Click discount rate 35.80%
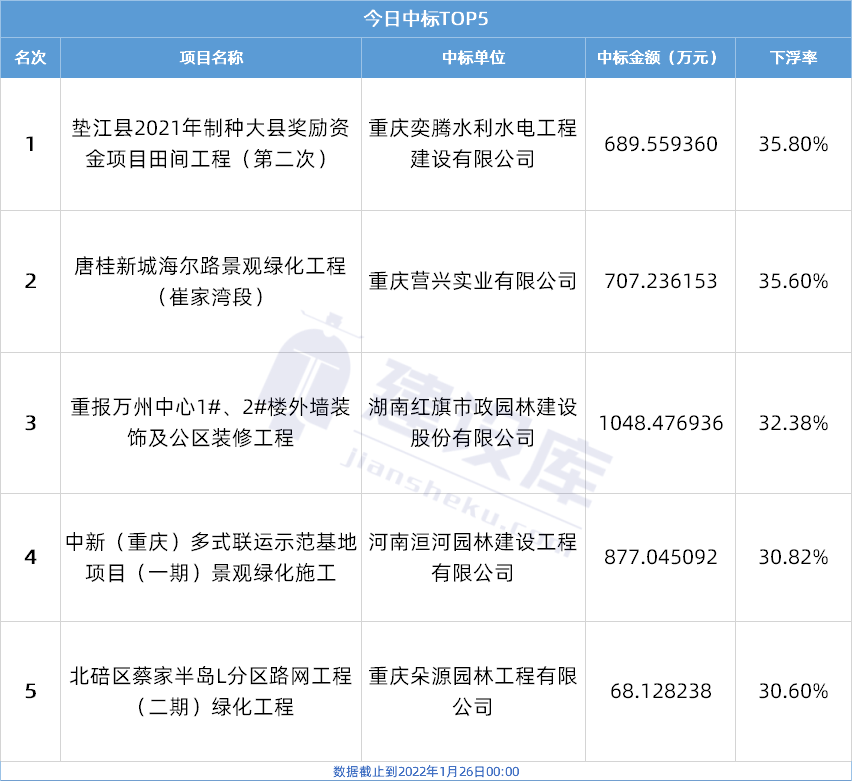The image size is (852, 781). pyautogui.click(x=793, y=144)
